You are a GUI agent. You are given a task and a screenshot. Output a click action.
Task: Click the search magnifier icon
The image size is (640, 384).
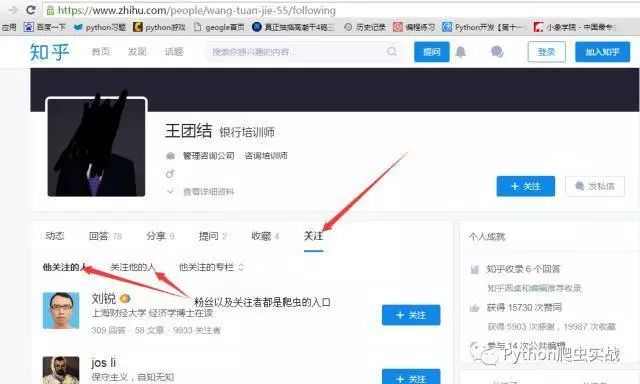(392, 51)
